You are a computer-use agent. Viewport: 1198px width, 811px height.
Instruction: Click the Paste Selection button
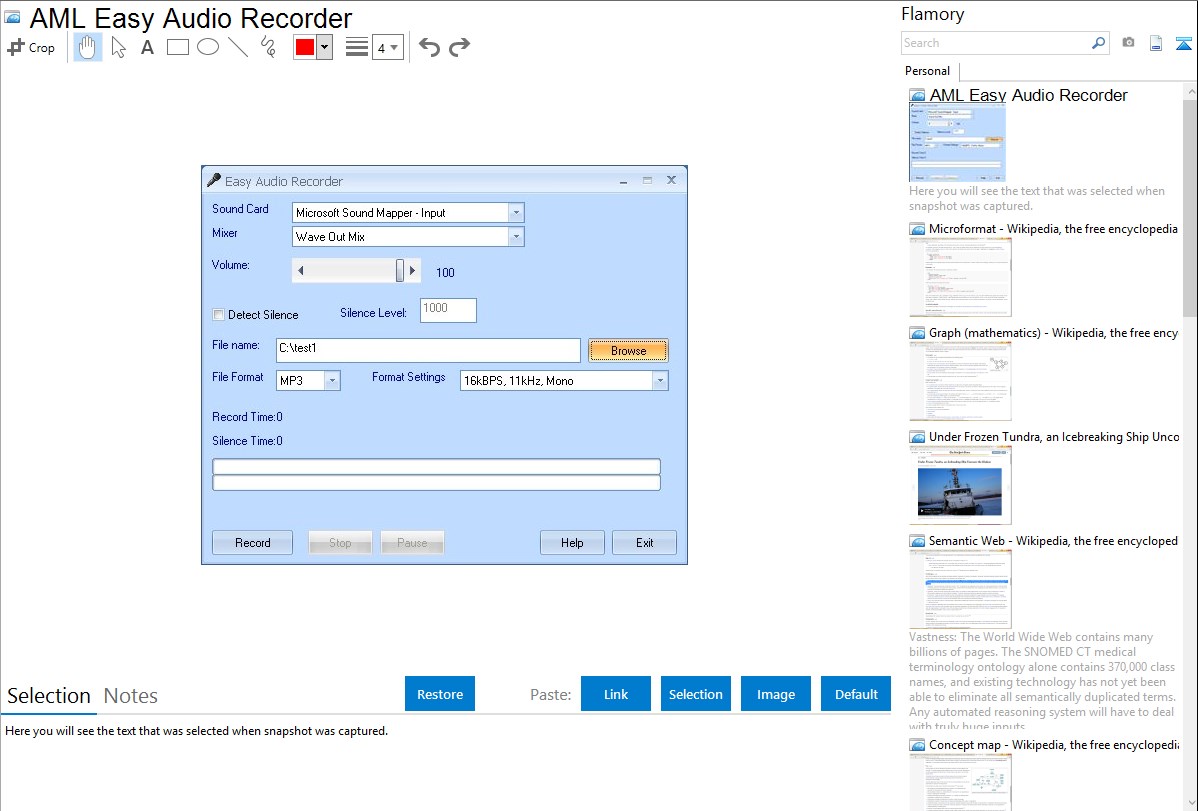point(695,694)
